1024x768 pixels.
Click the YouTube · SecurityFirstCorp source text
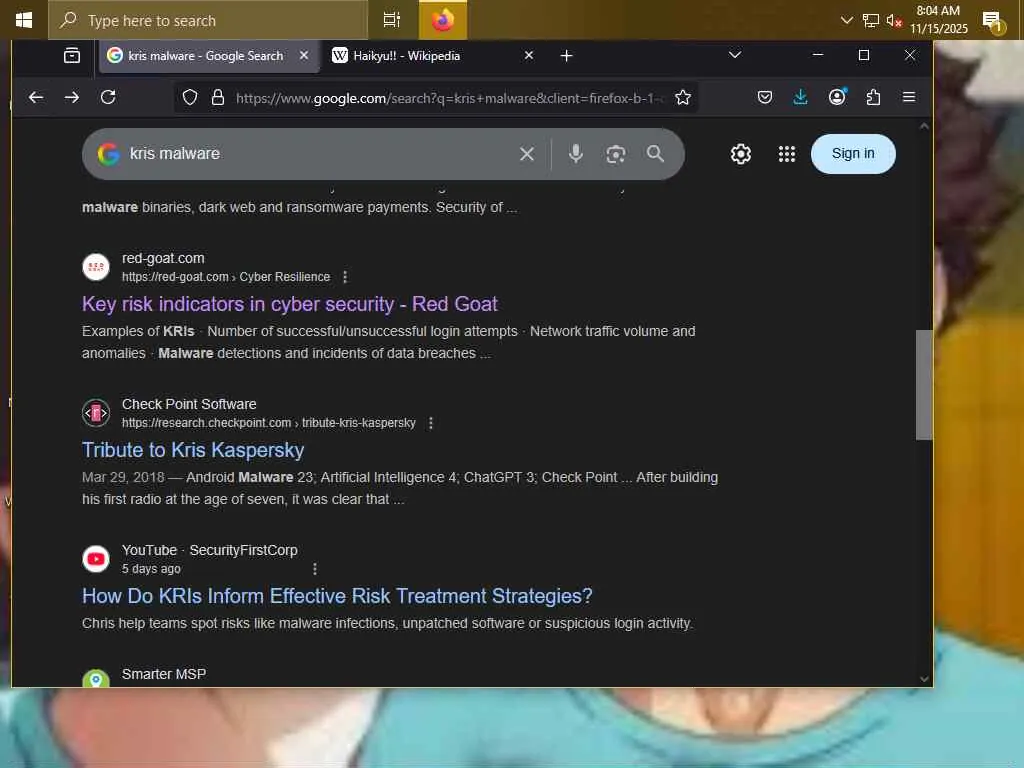210,551
